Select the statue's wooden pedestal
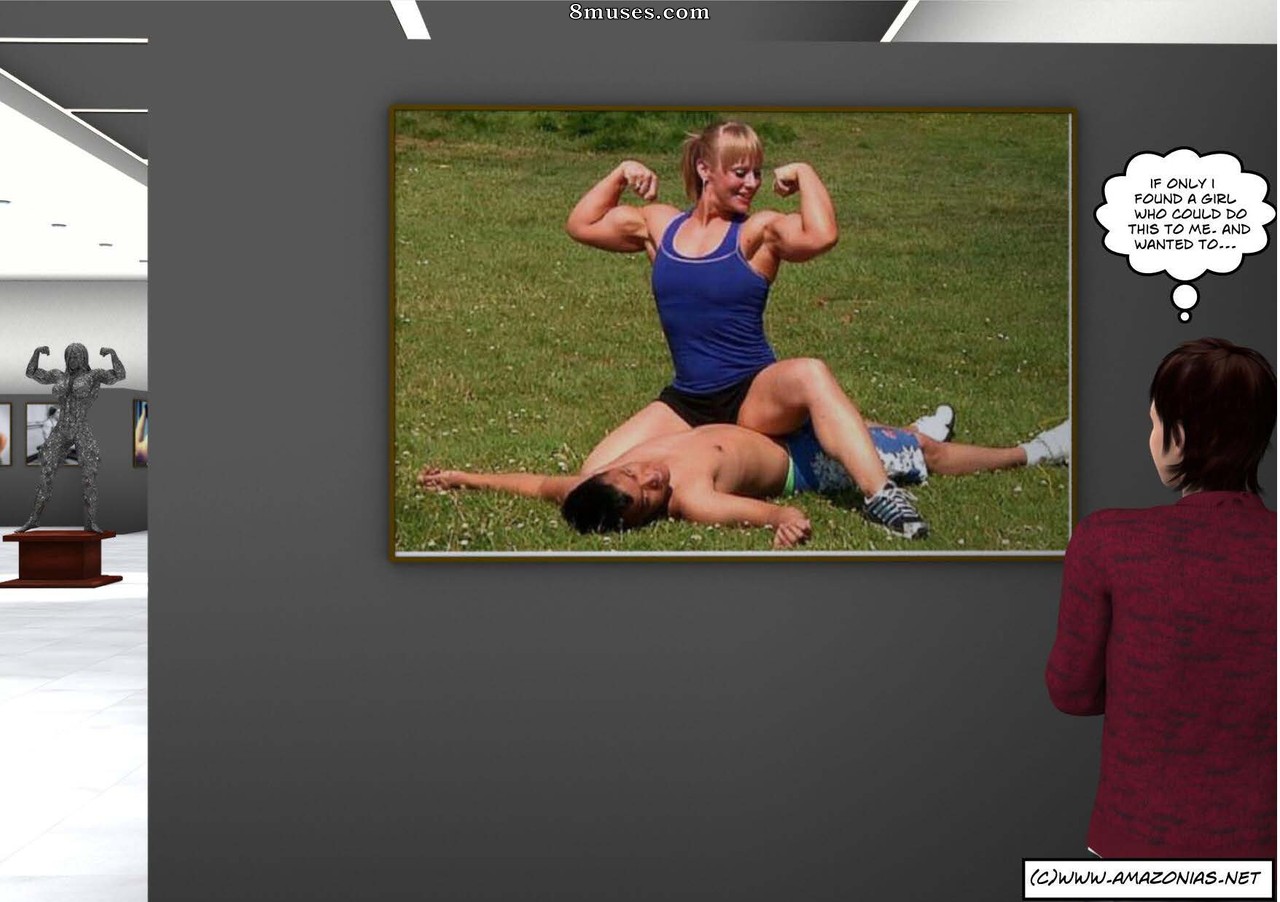The width and height of the screenshot is (1280, 902). (x=60, y=558)
